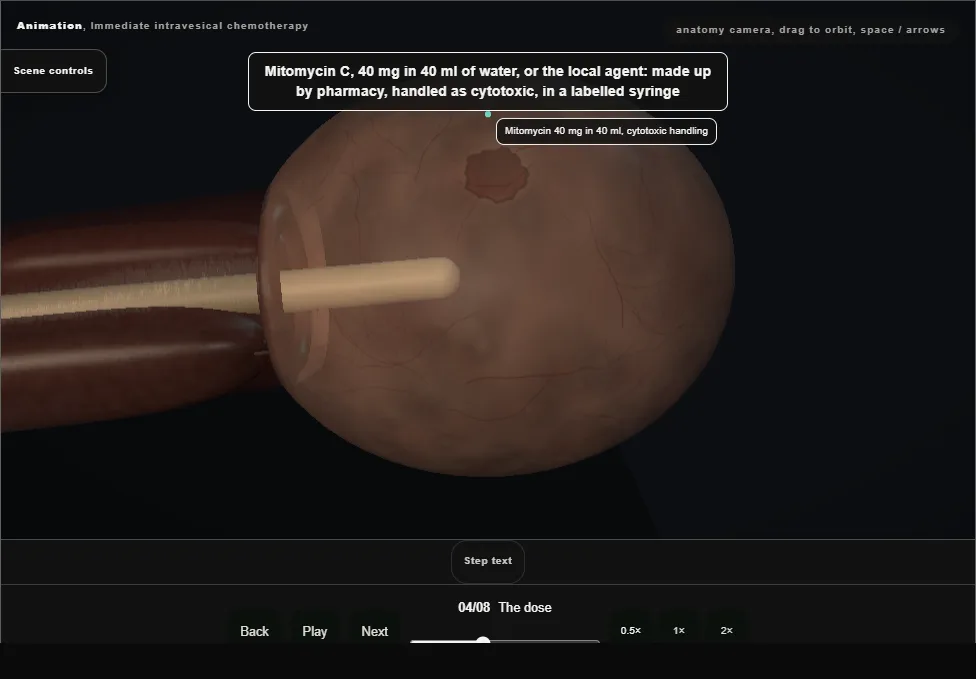Go back to the previous step

(255, 631)
